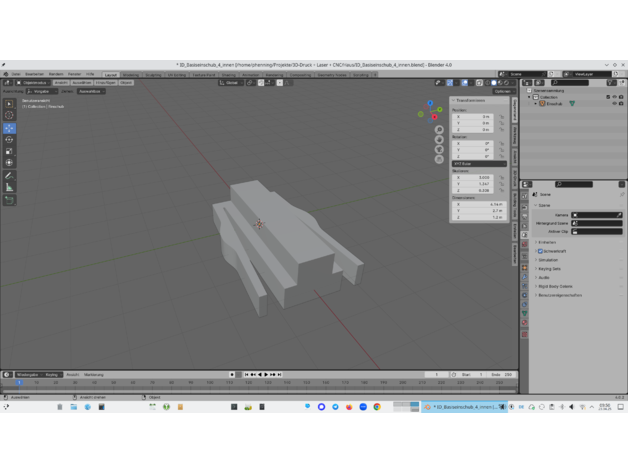Select the Measure tool
The image size is (628, 472).
click(10, 187)
